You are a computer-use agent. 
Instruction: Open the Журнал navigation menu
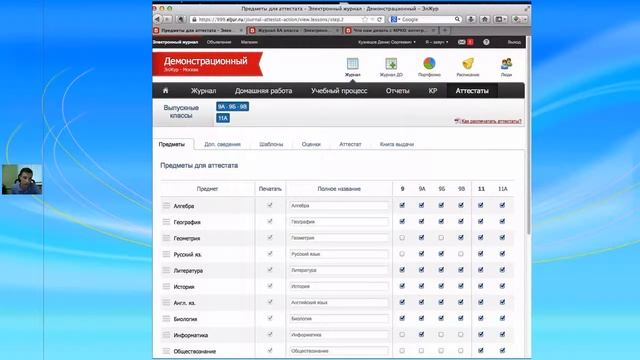coord(203,91)
